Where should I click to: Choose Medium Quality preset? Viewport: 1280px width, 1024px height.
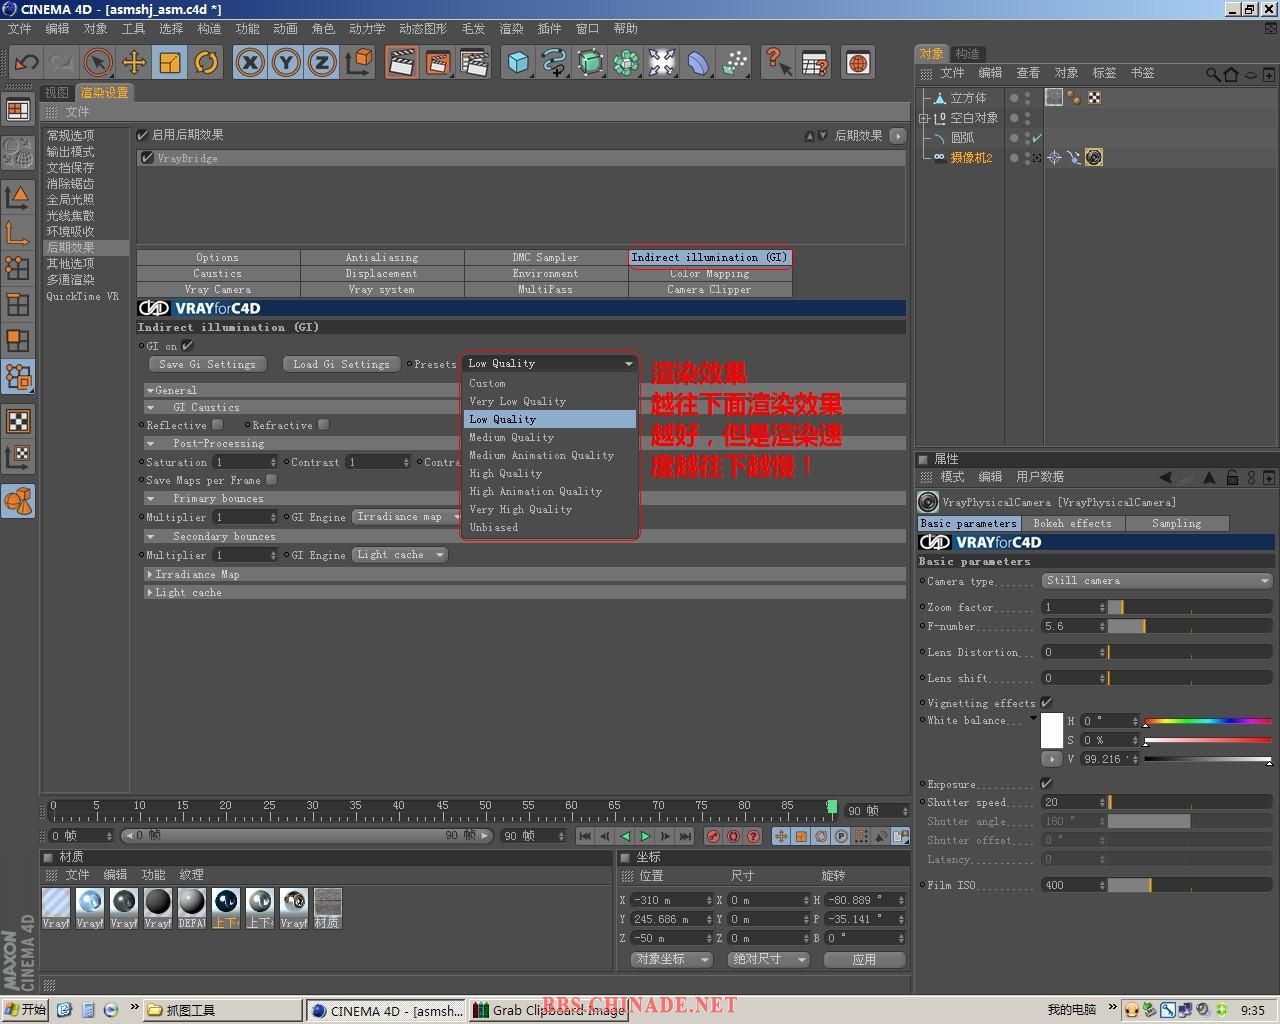point(549,437)
